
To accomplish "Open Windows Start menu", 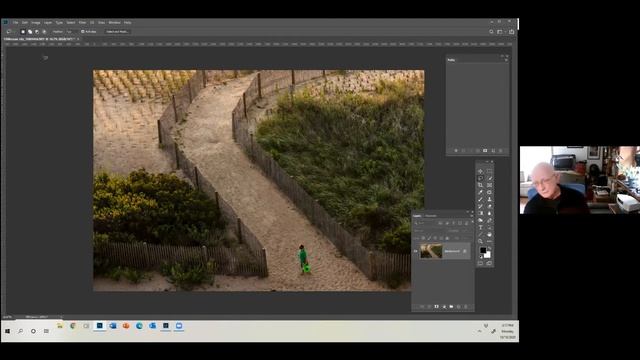I will pyautogui.click(x=7, y=331).
